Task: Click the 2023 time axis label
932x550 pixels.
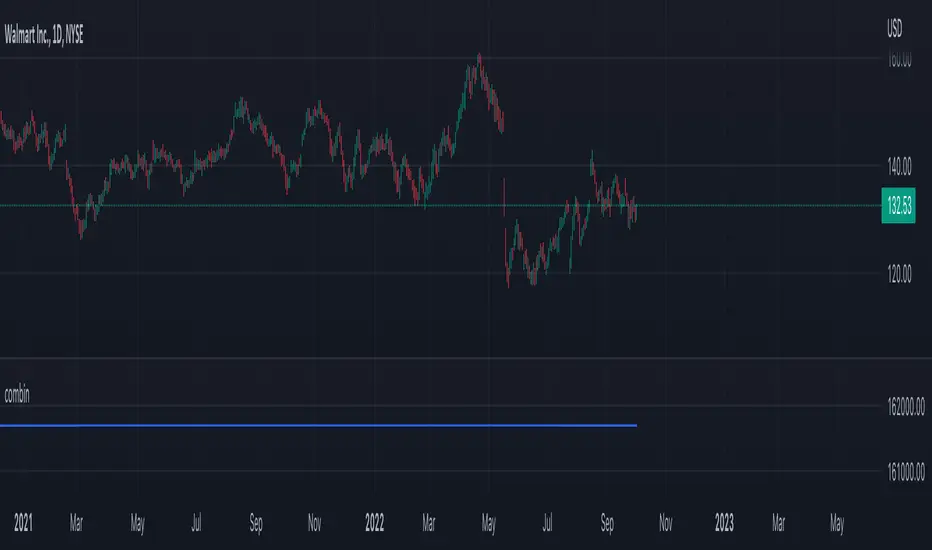Action: 724,522
